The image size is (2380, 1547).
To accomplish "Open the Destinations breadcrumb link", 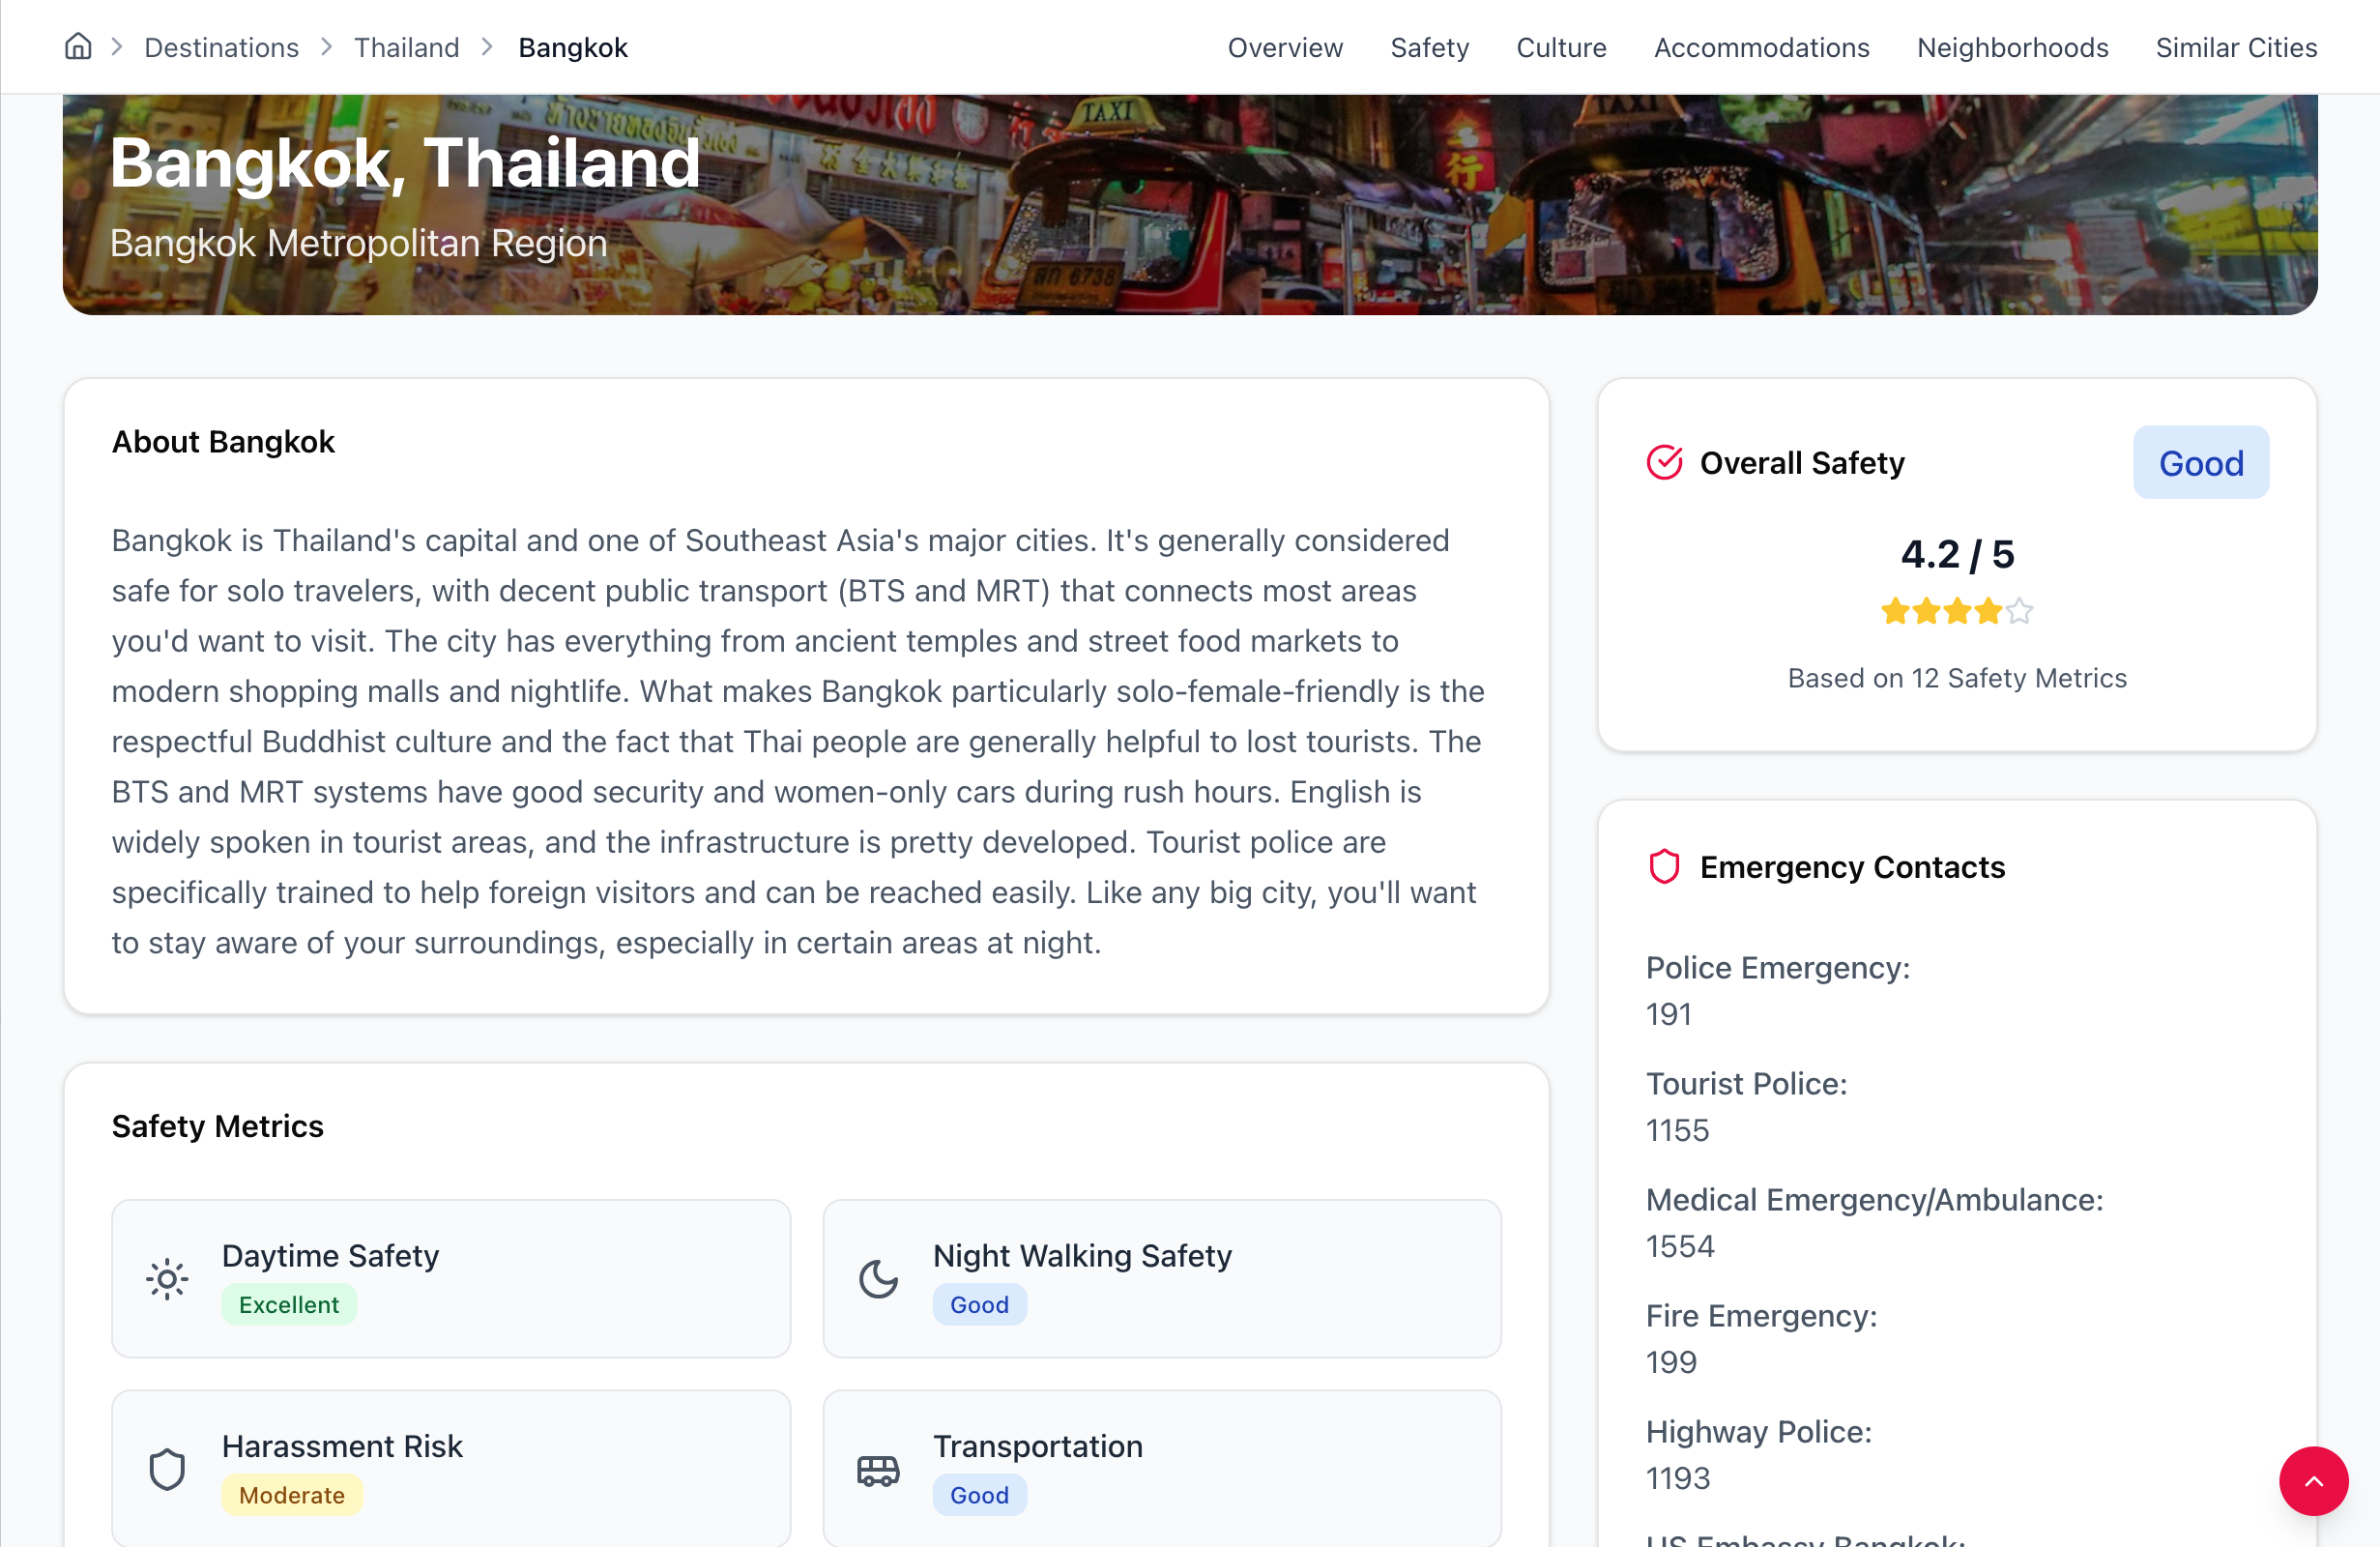I will click(221, 47).
